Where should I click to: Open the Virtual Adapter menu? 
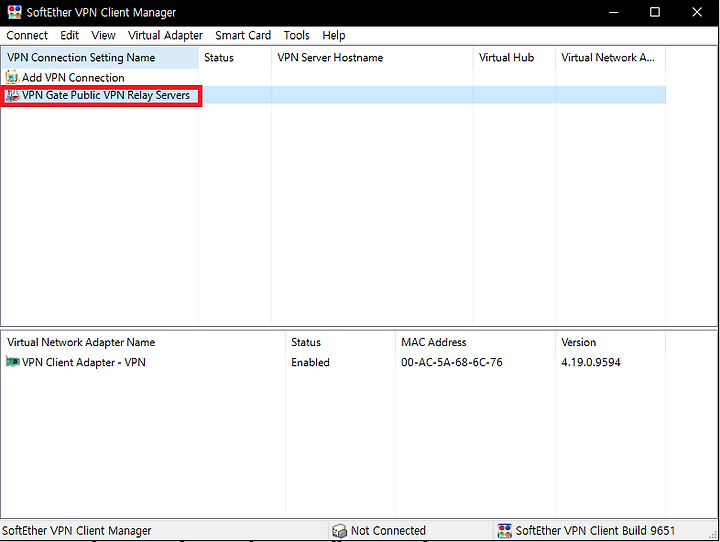[x=165, y=35]
